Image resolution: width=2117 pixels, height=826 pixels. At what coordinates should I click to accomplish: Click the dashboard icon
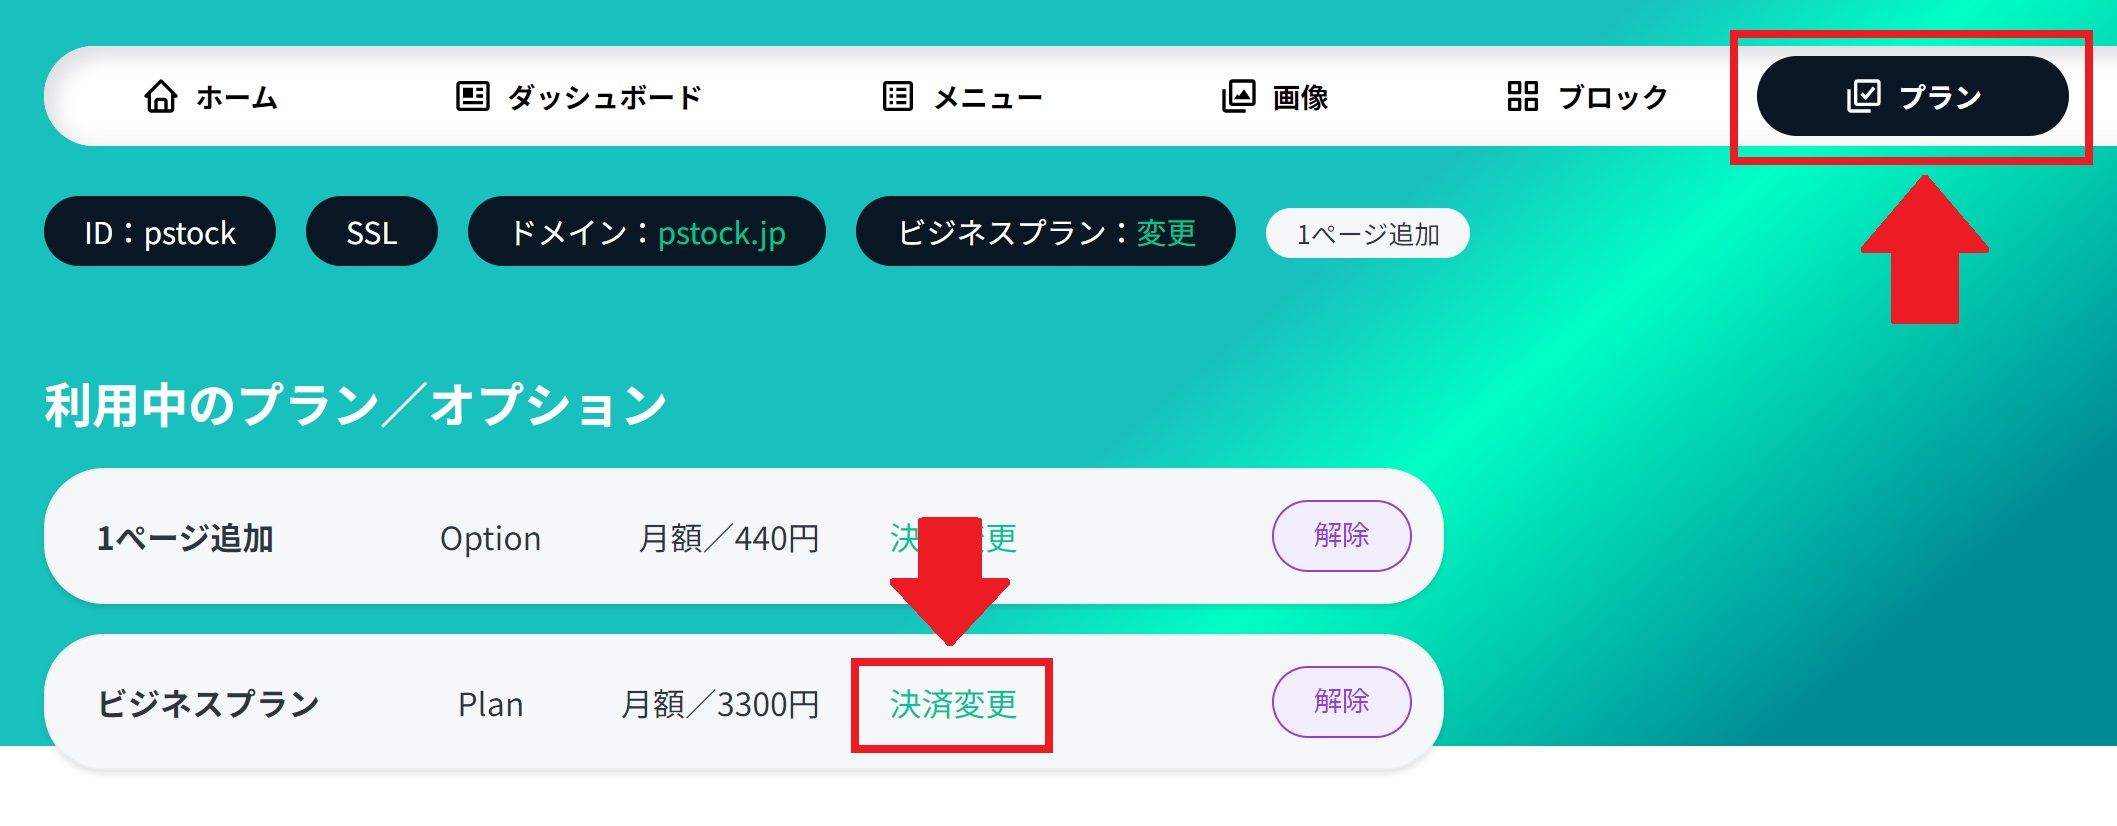(x=472, y=97)
